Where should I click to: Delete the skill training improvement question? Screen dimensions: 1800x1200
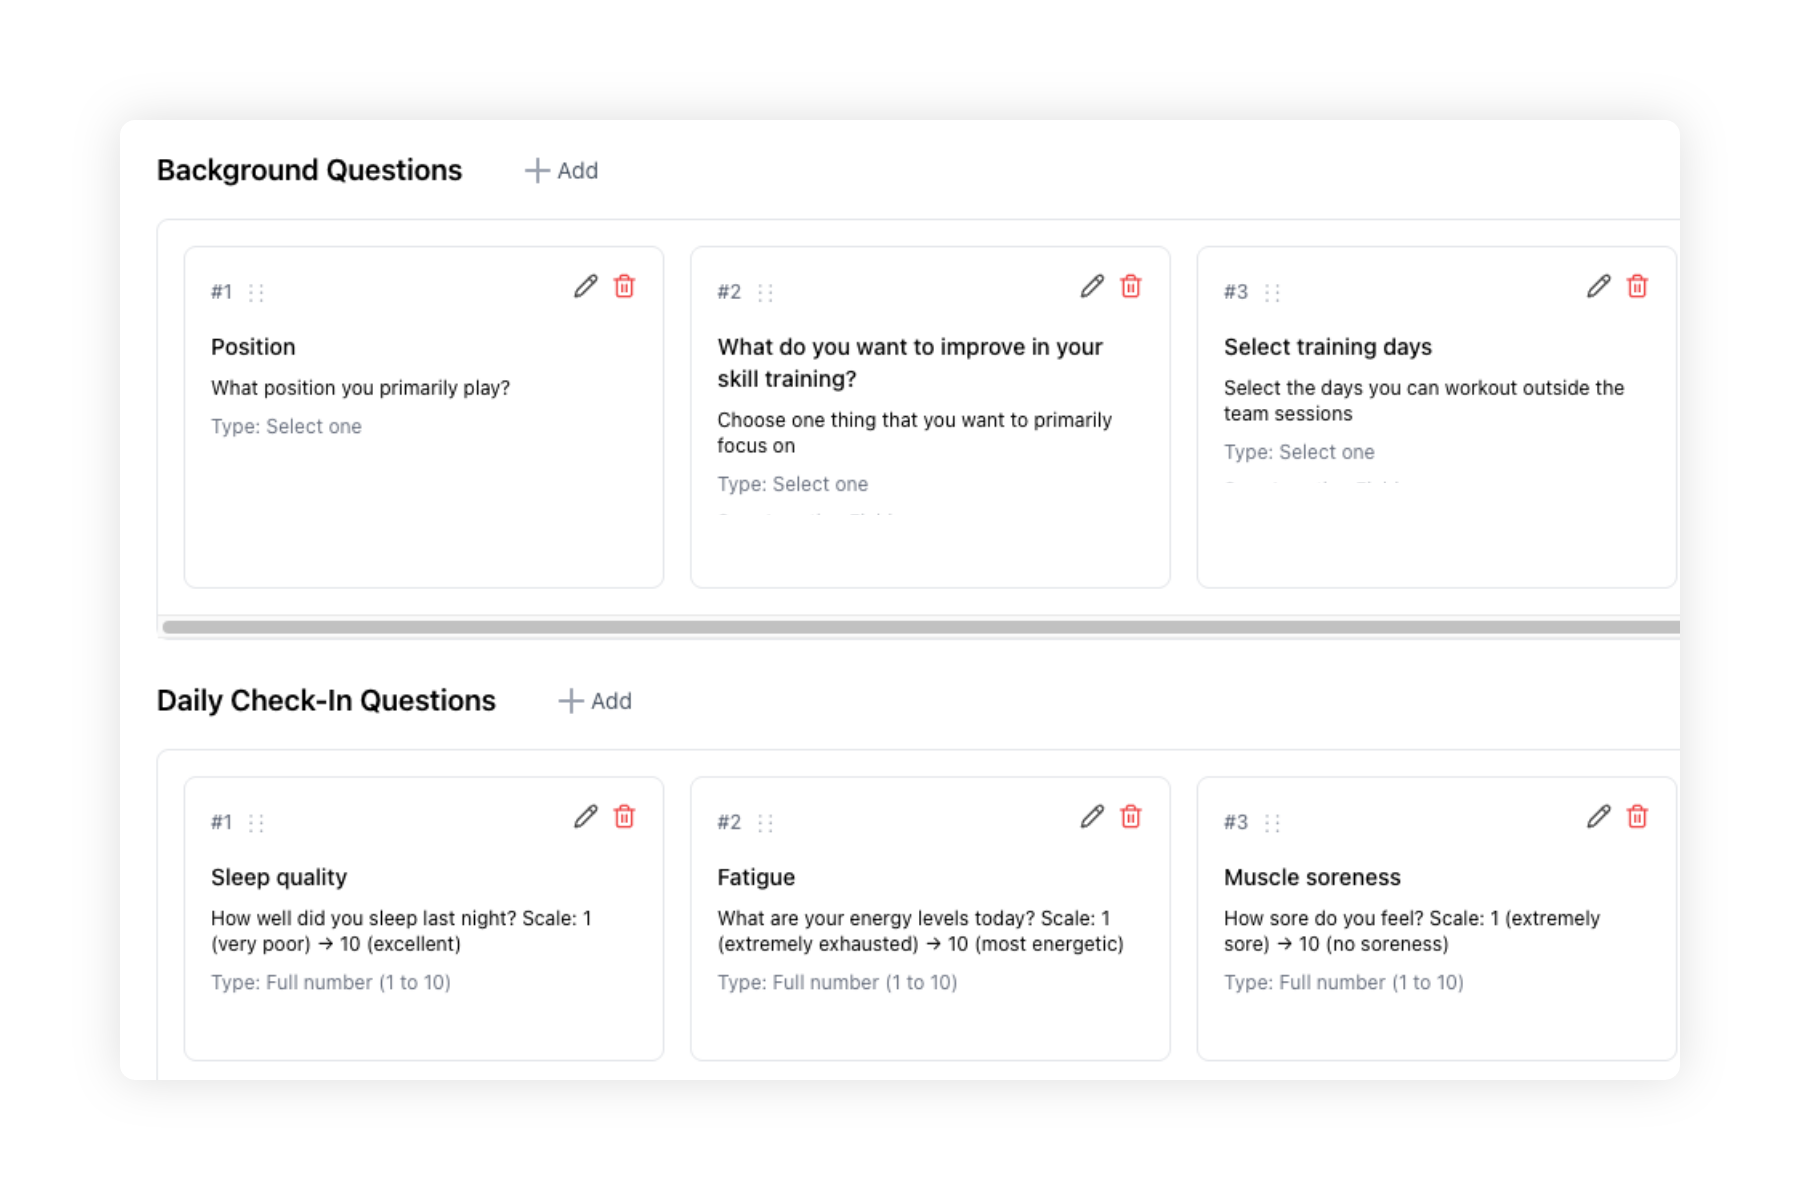[x=1131, y=287]
